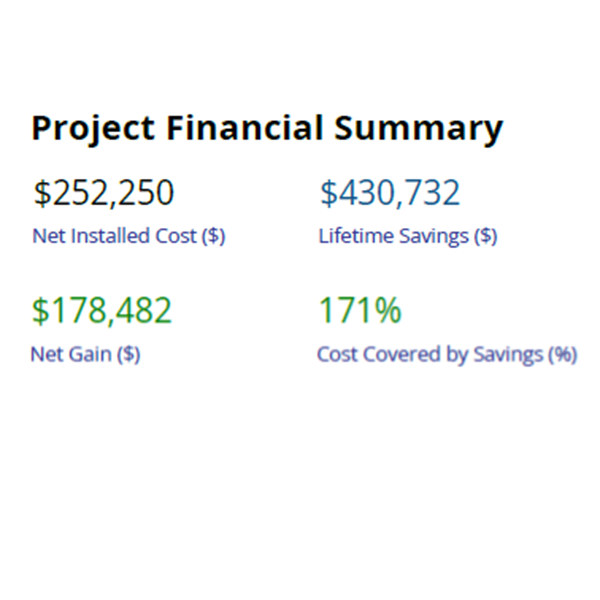
Task: Click the dollar sign before 178,482
Action: 40,311
